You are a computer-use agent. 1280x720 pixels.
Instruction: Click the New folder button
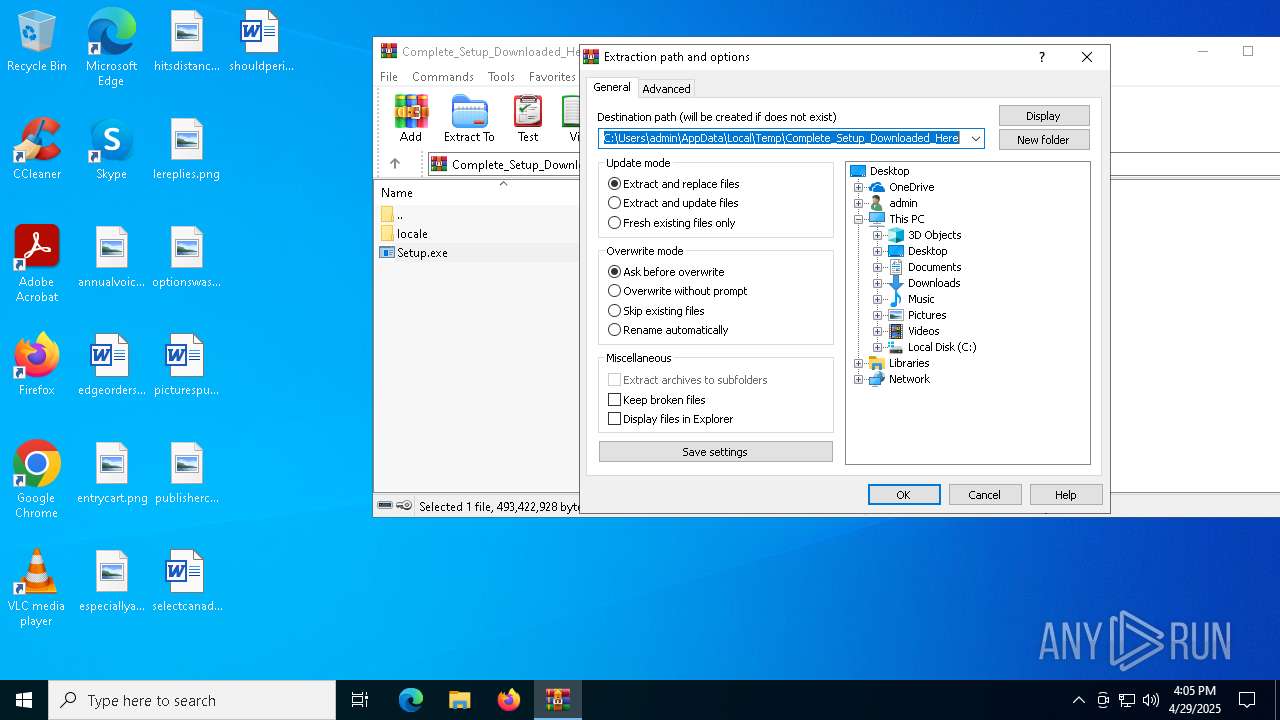click(1043, 140)
